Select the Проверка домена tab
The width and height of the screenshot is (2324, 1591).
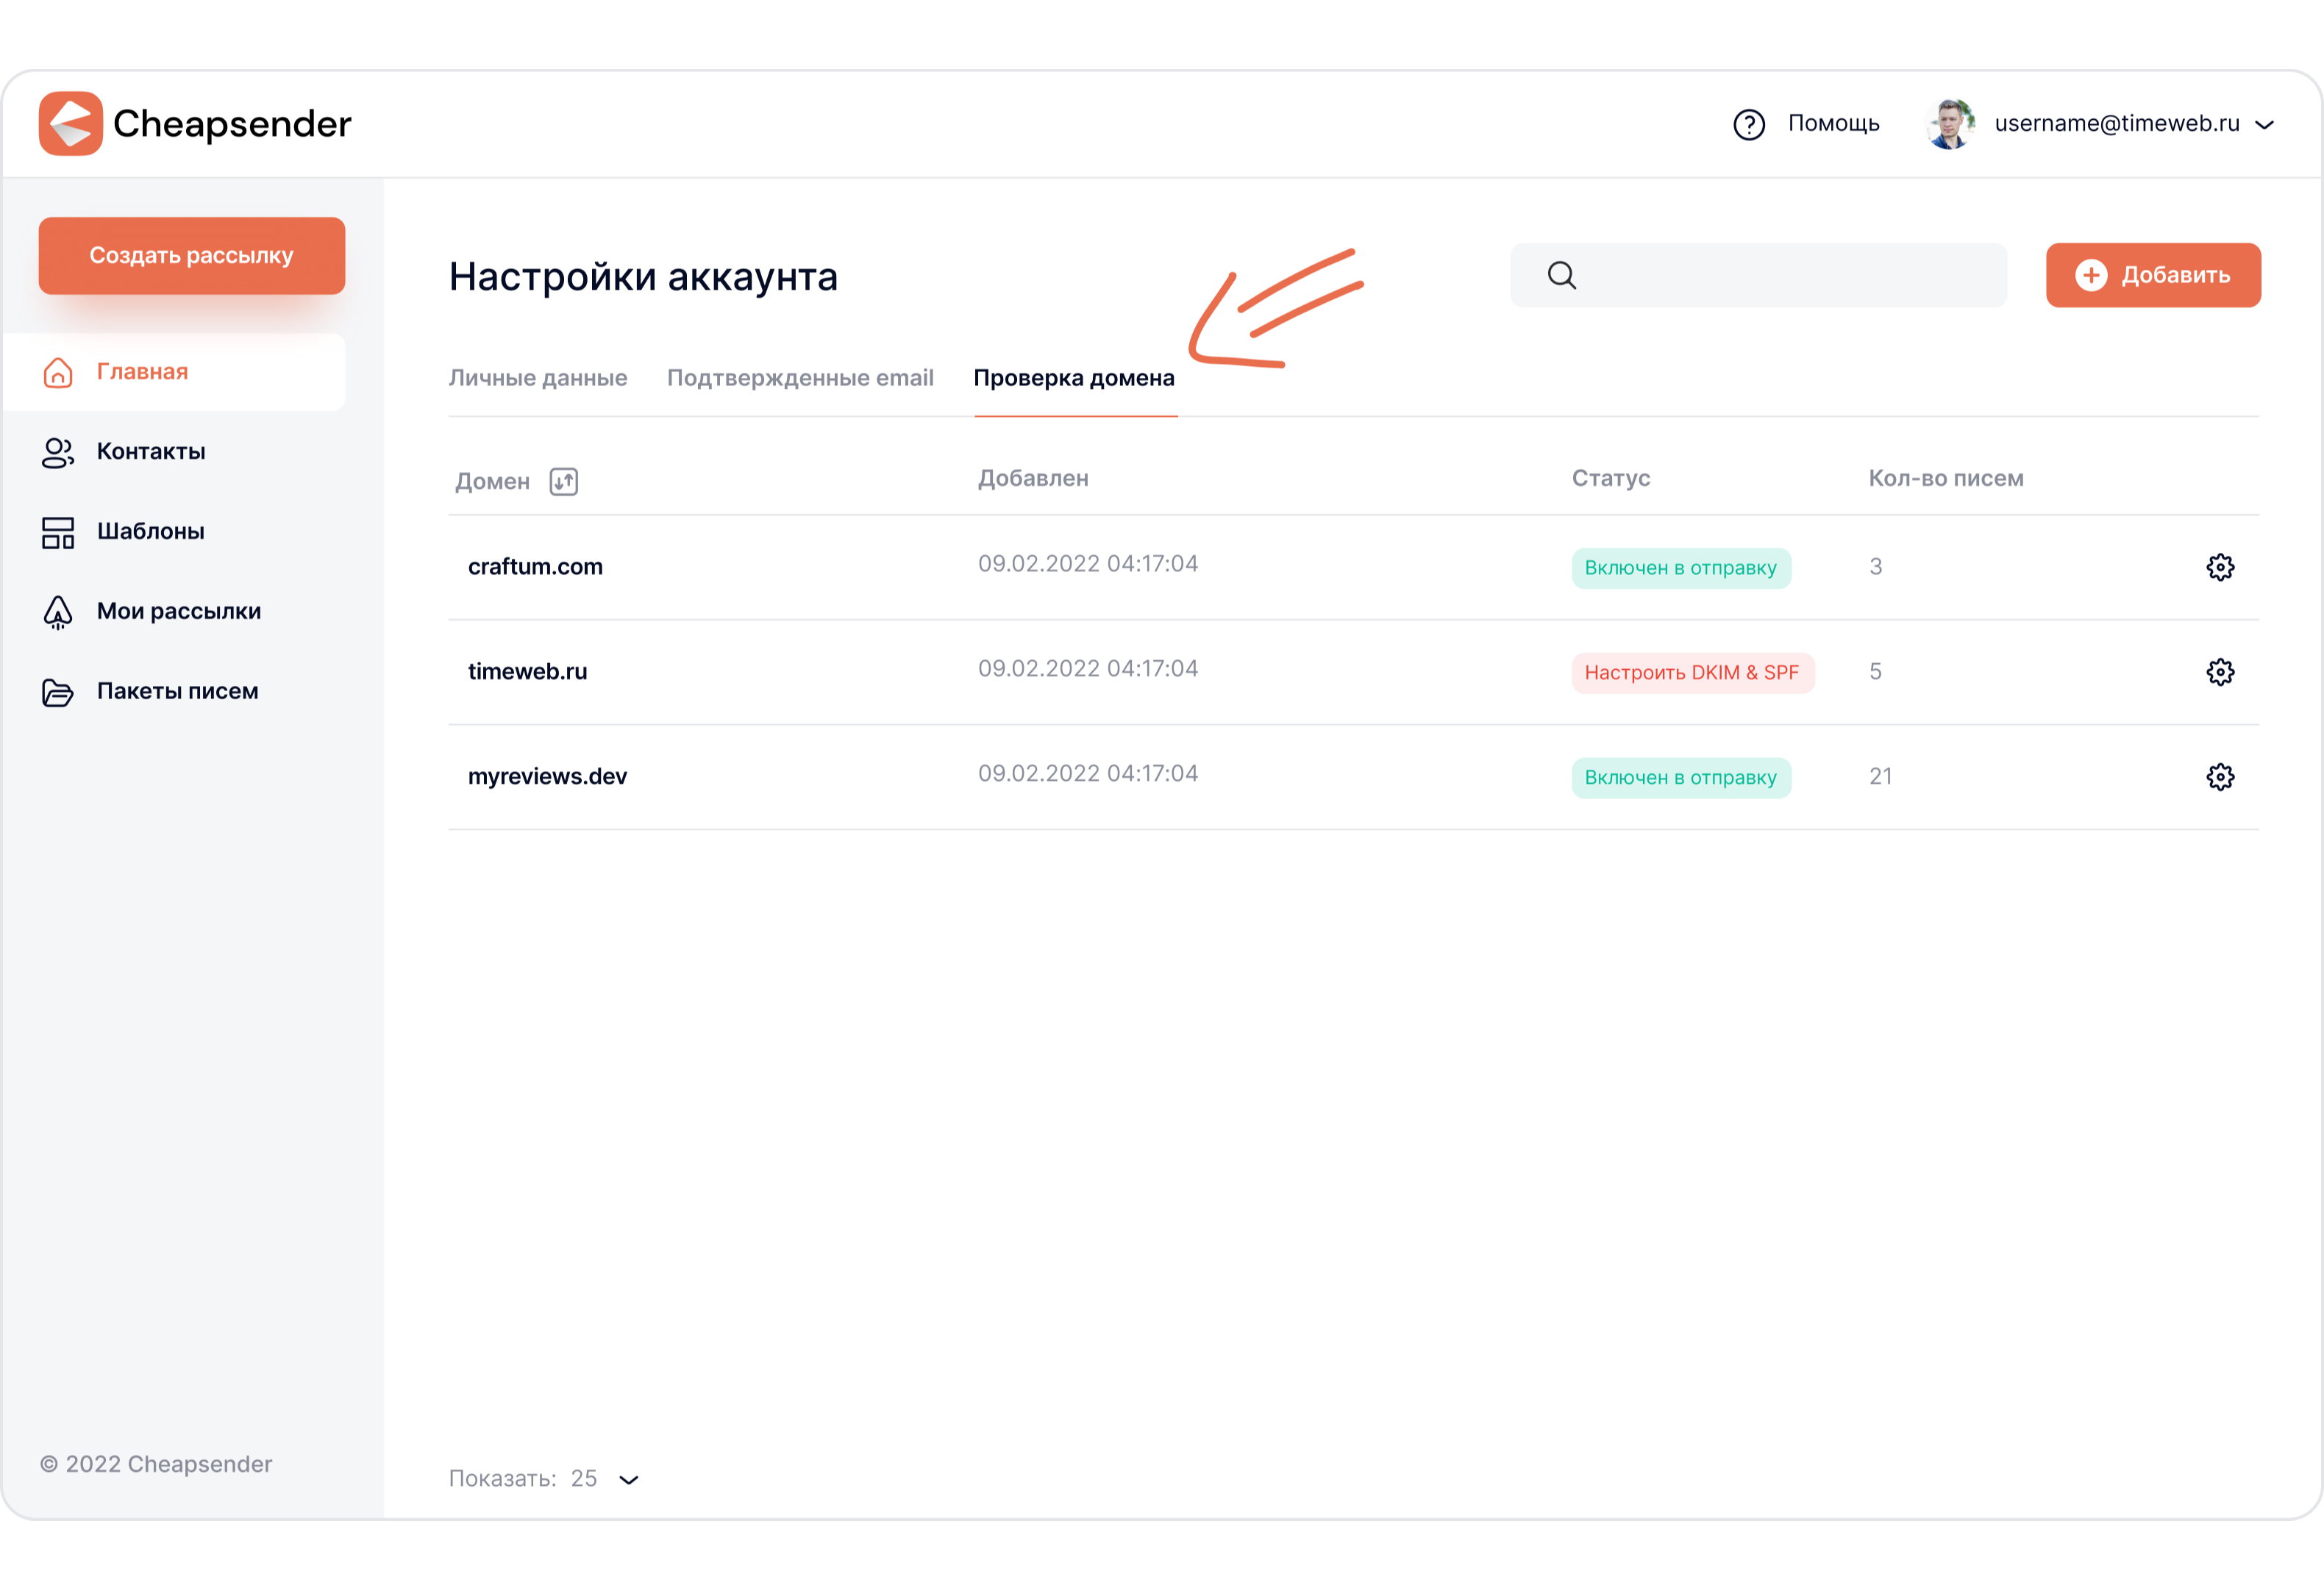pyautogui.click(x=1074, y=378)
